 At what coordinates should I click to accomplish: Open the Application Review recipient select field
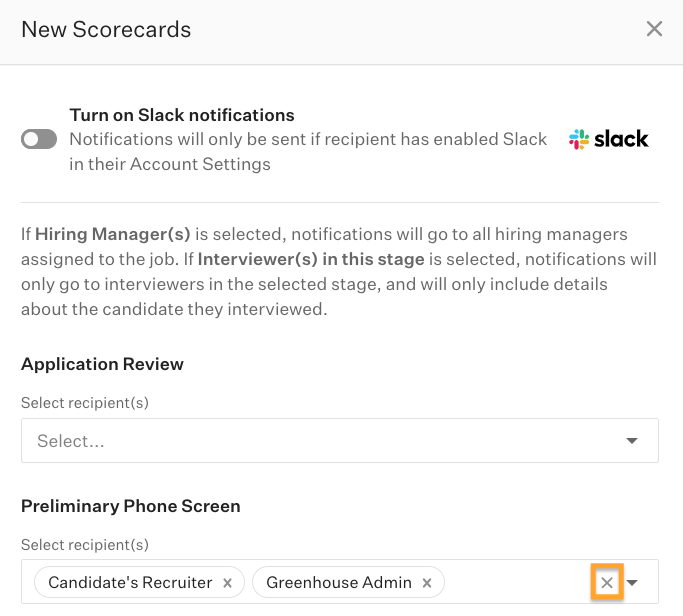pyautogui.click(x=320, y=440)
